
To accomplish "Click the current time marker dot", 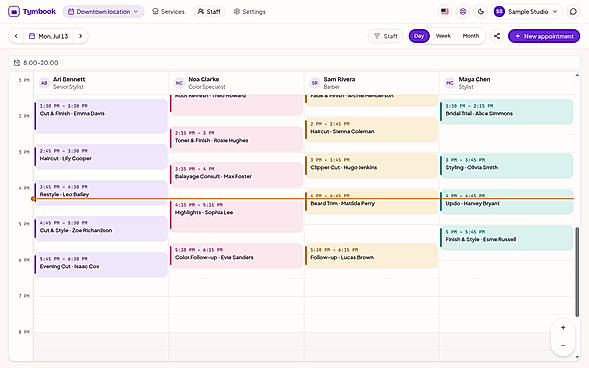I will click(33, 199).
